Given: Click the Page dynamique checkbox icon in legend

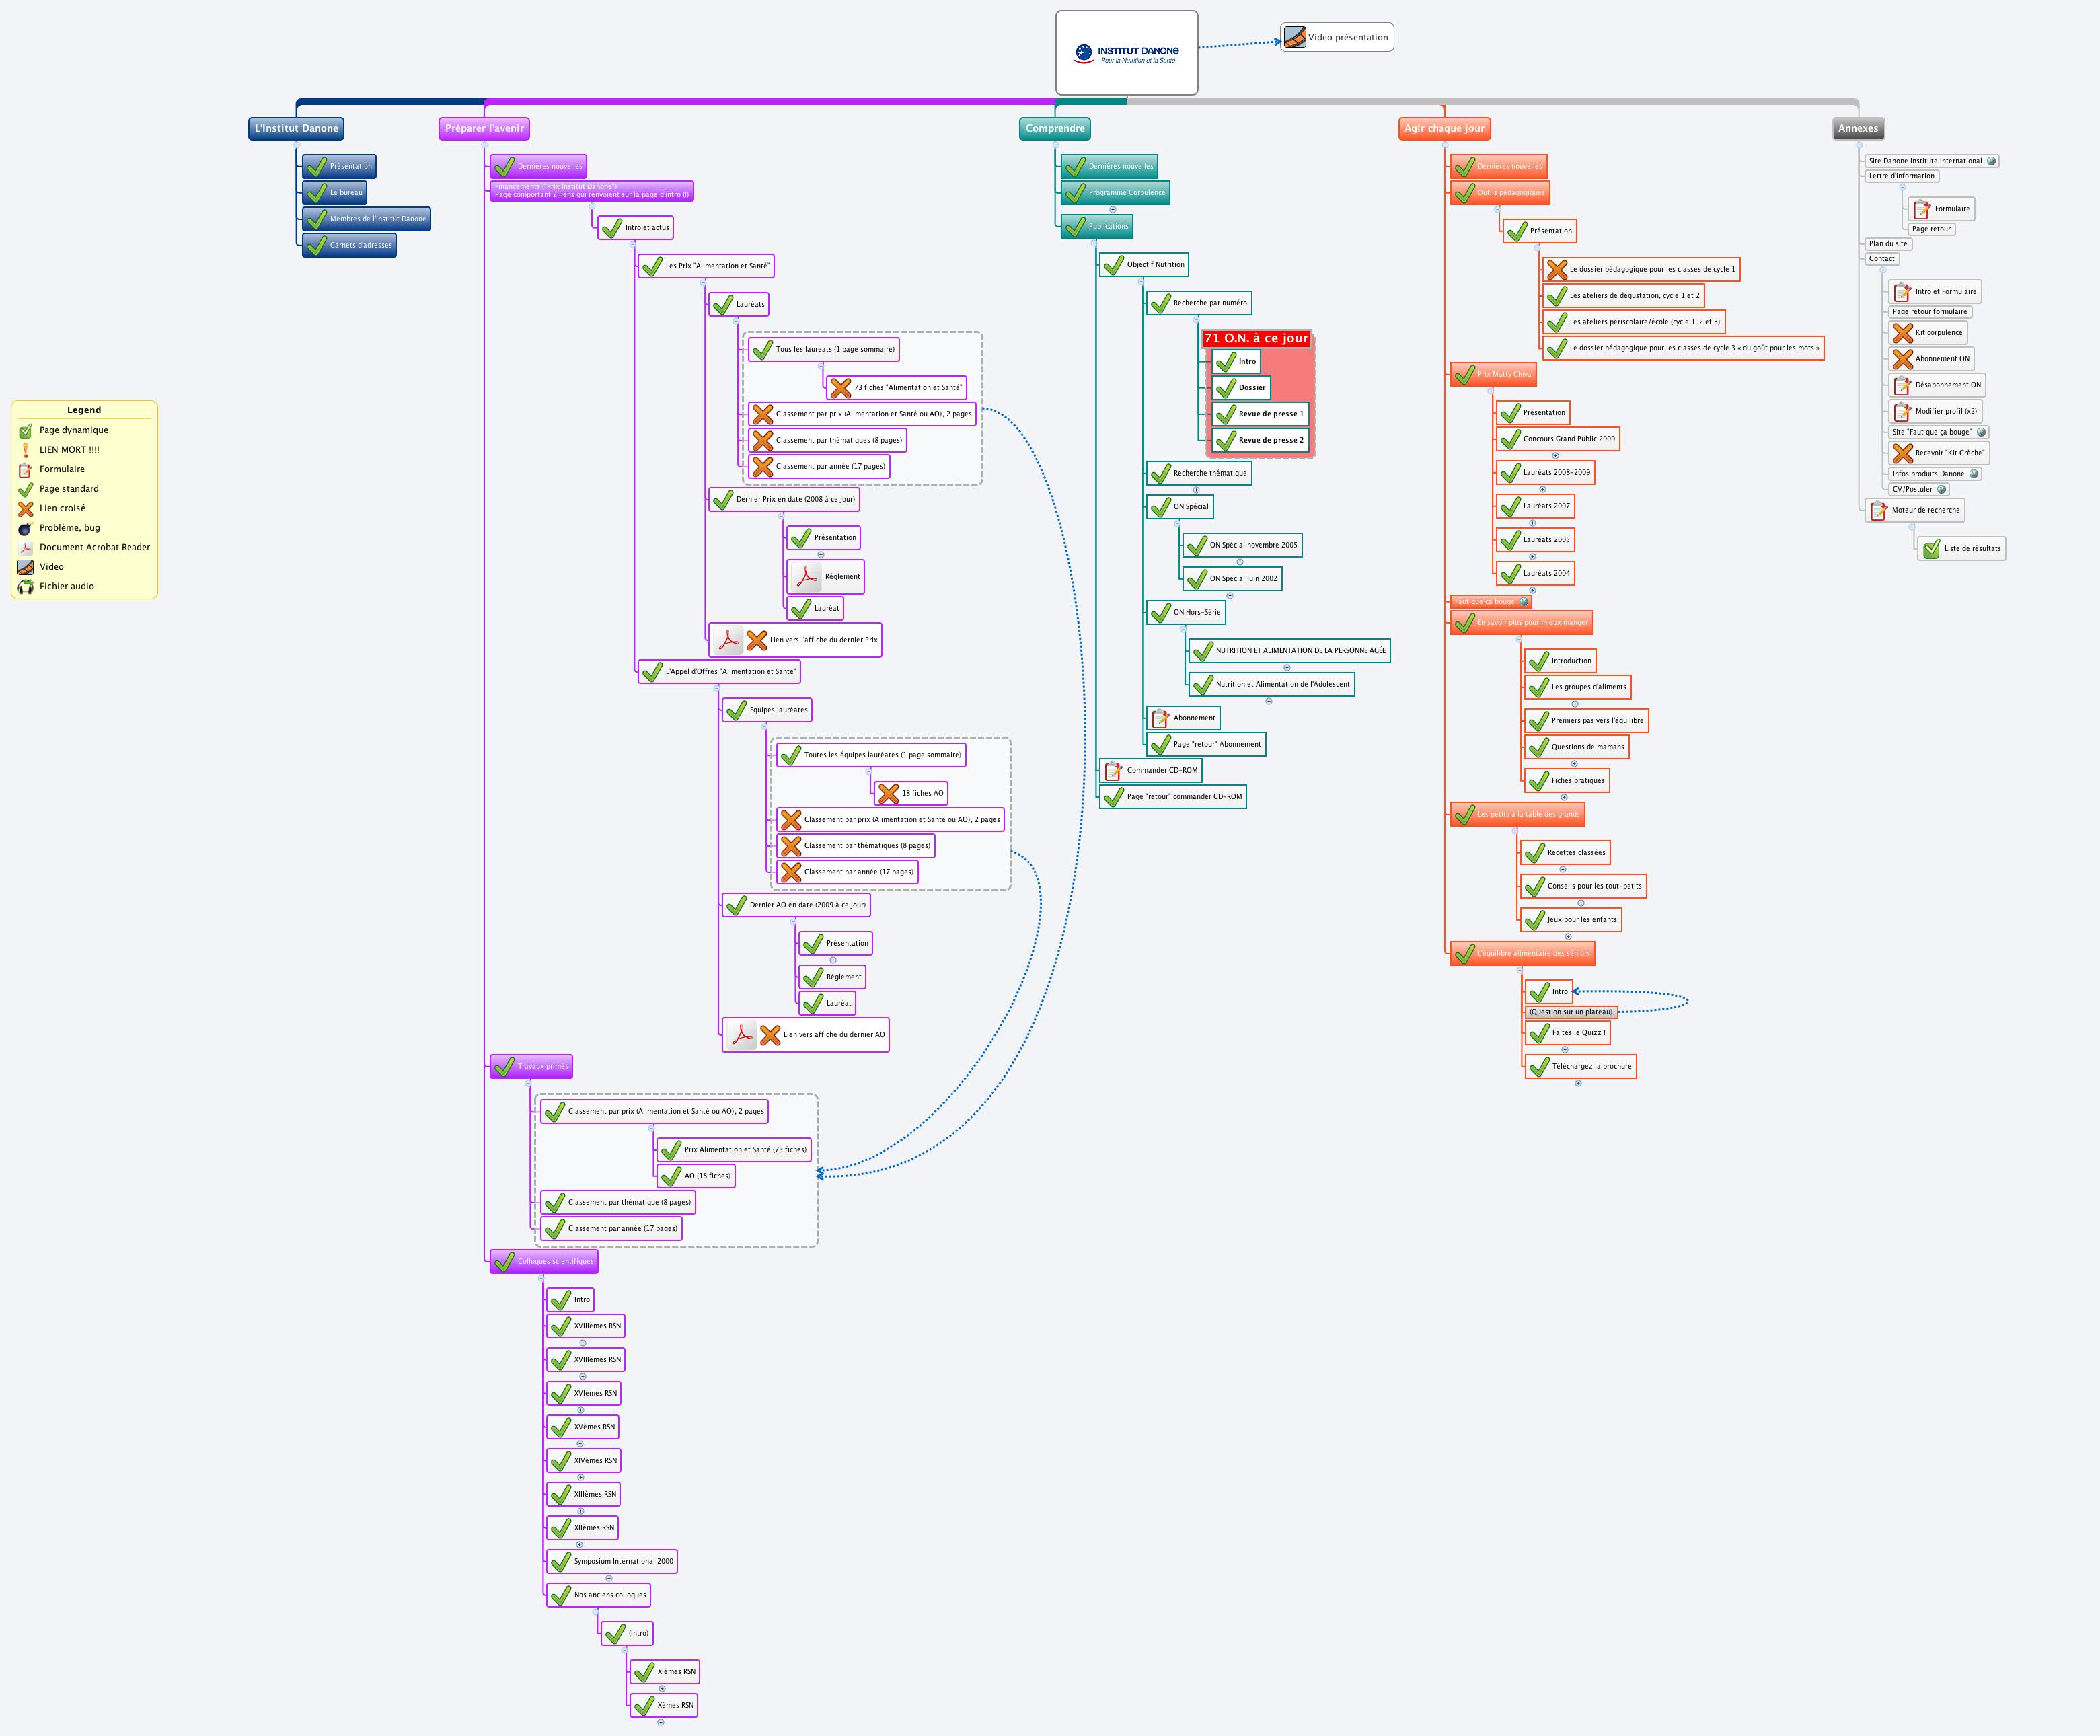Looking at the screenshot, I should click(x=26, y=431).
